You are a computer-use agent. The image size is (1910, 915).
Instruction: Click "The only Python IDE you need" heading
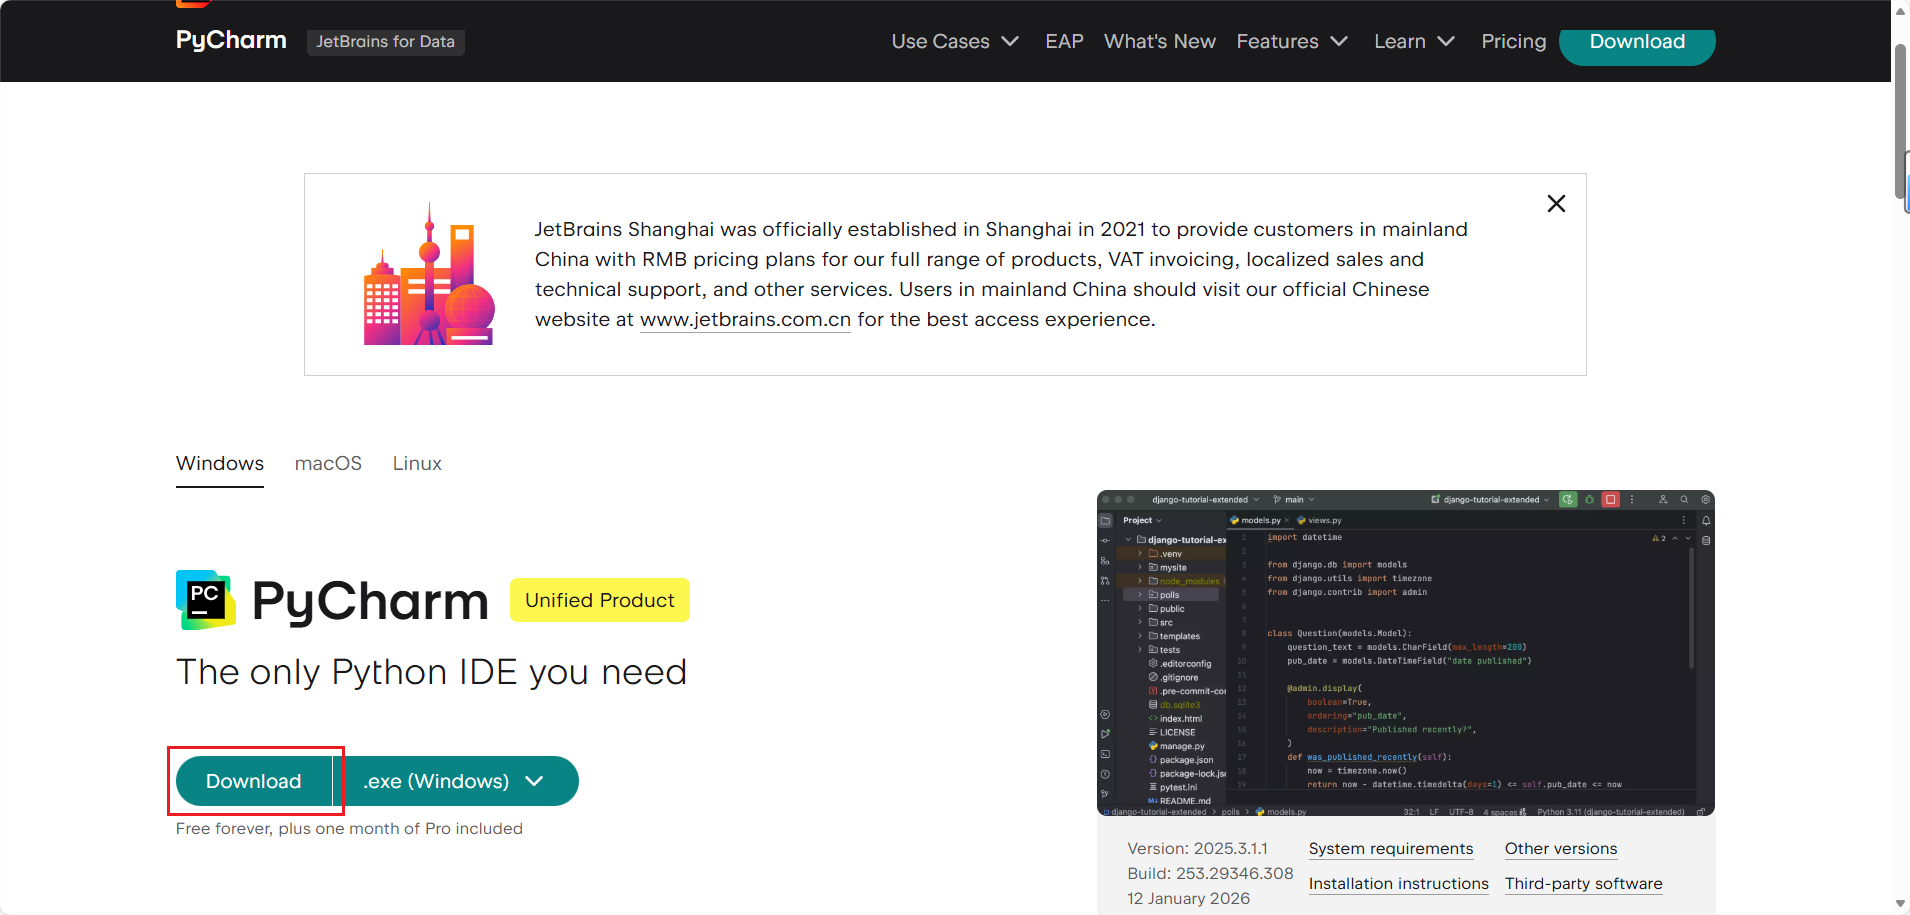(431, 672)
